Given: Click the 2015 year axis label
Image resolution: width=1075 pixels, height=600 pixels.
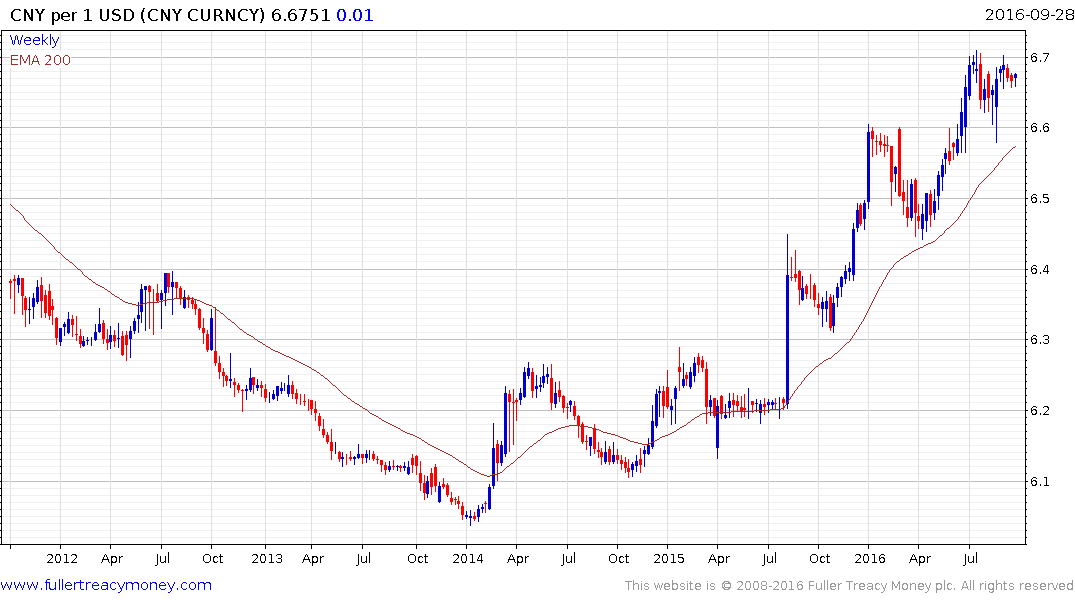Looking at the screenshot, I should [x=668, y=558].
